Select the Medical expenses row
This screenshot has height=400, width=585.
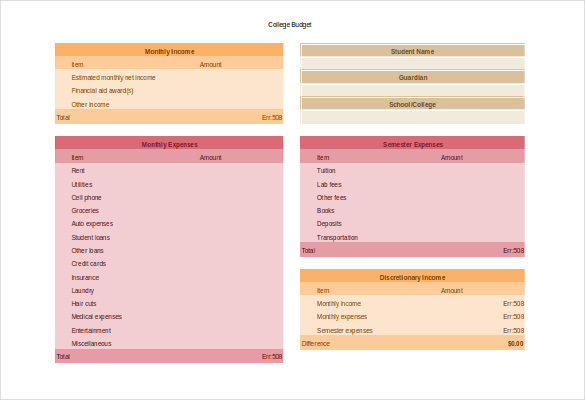pos(169,316)
